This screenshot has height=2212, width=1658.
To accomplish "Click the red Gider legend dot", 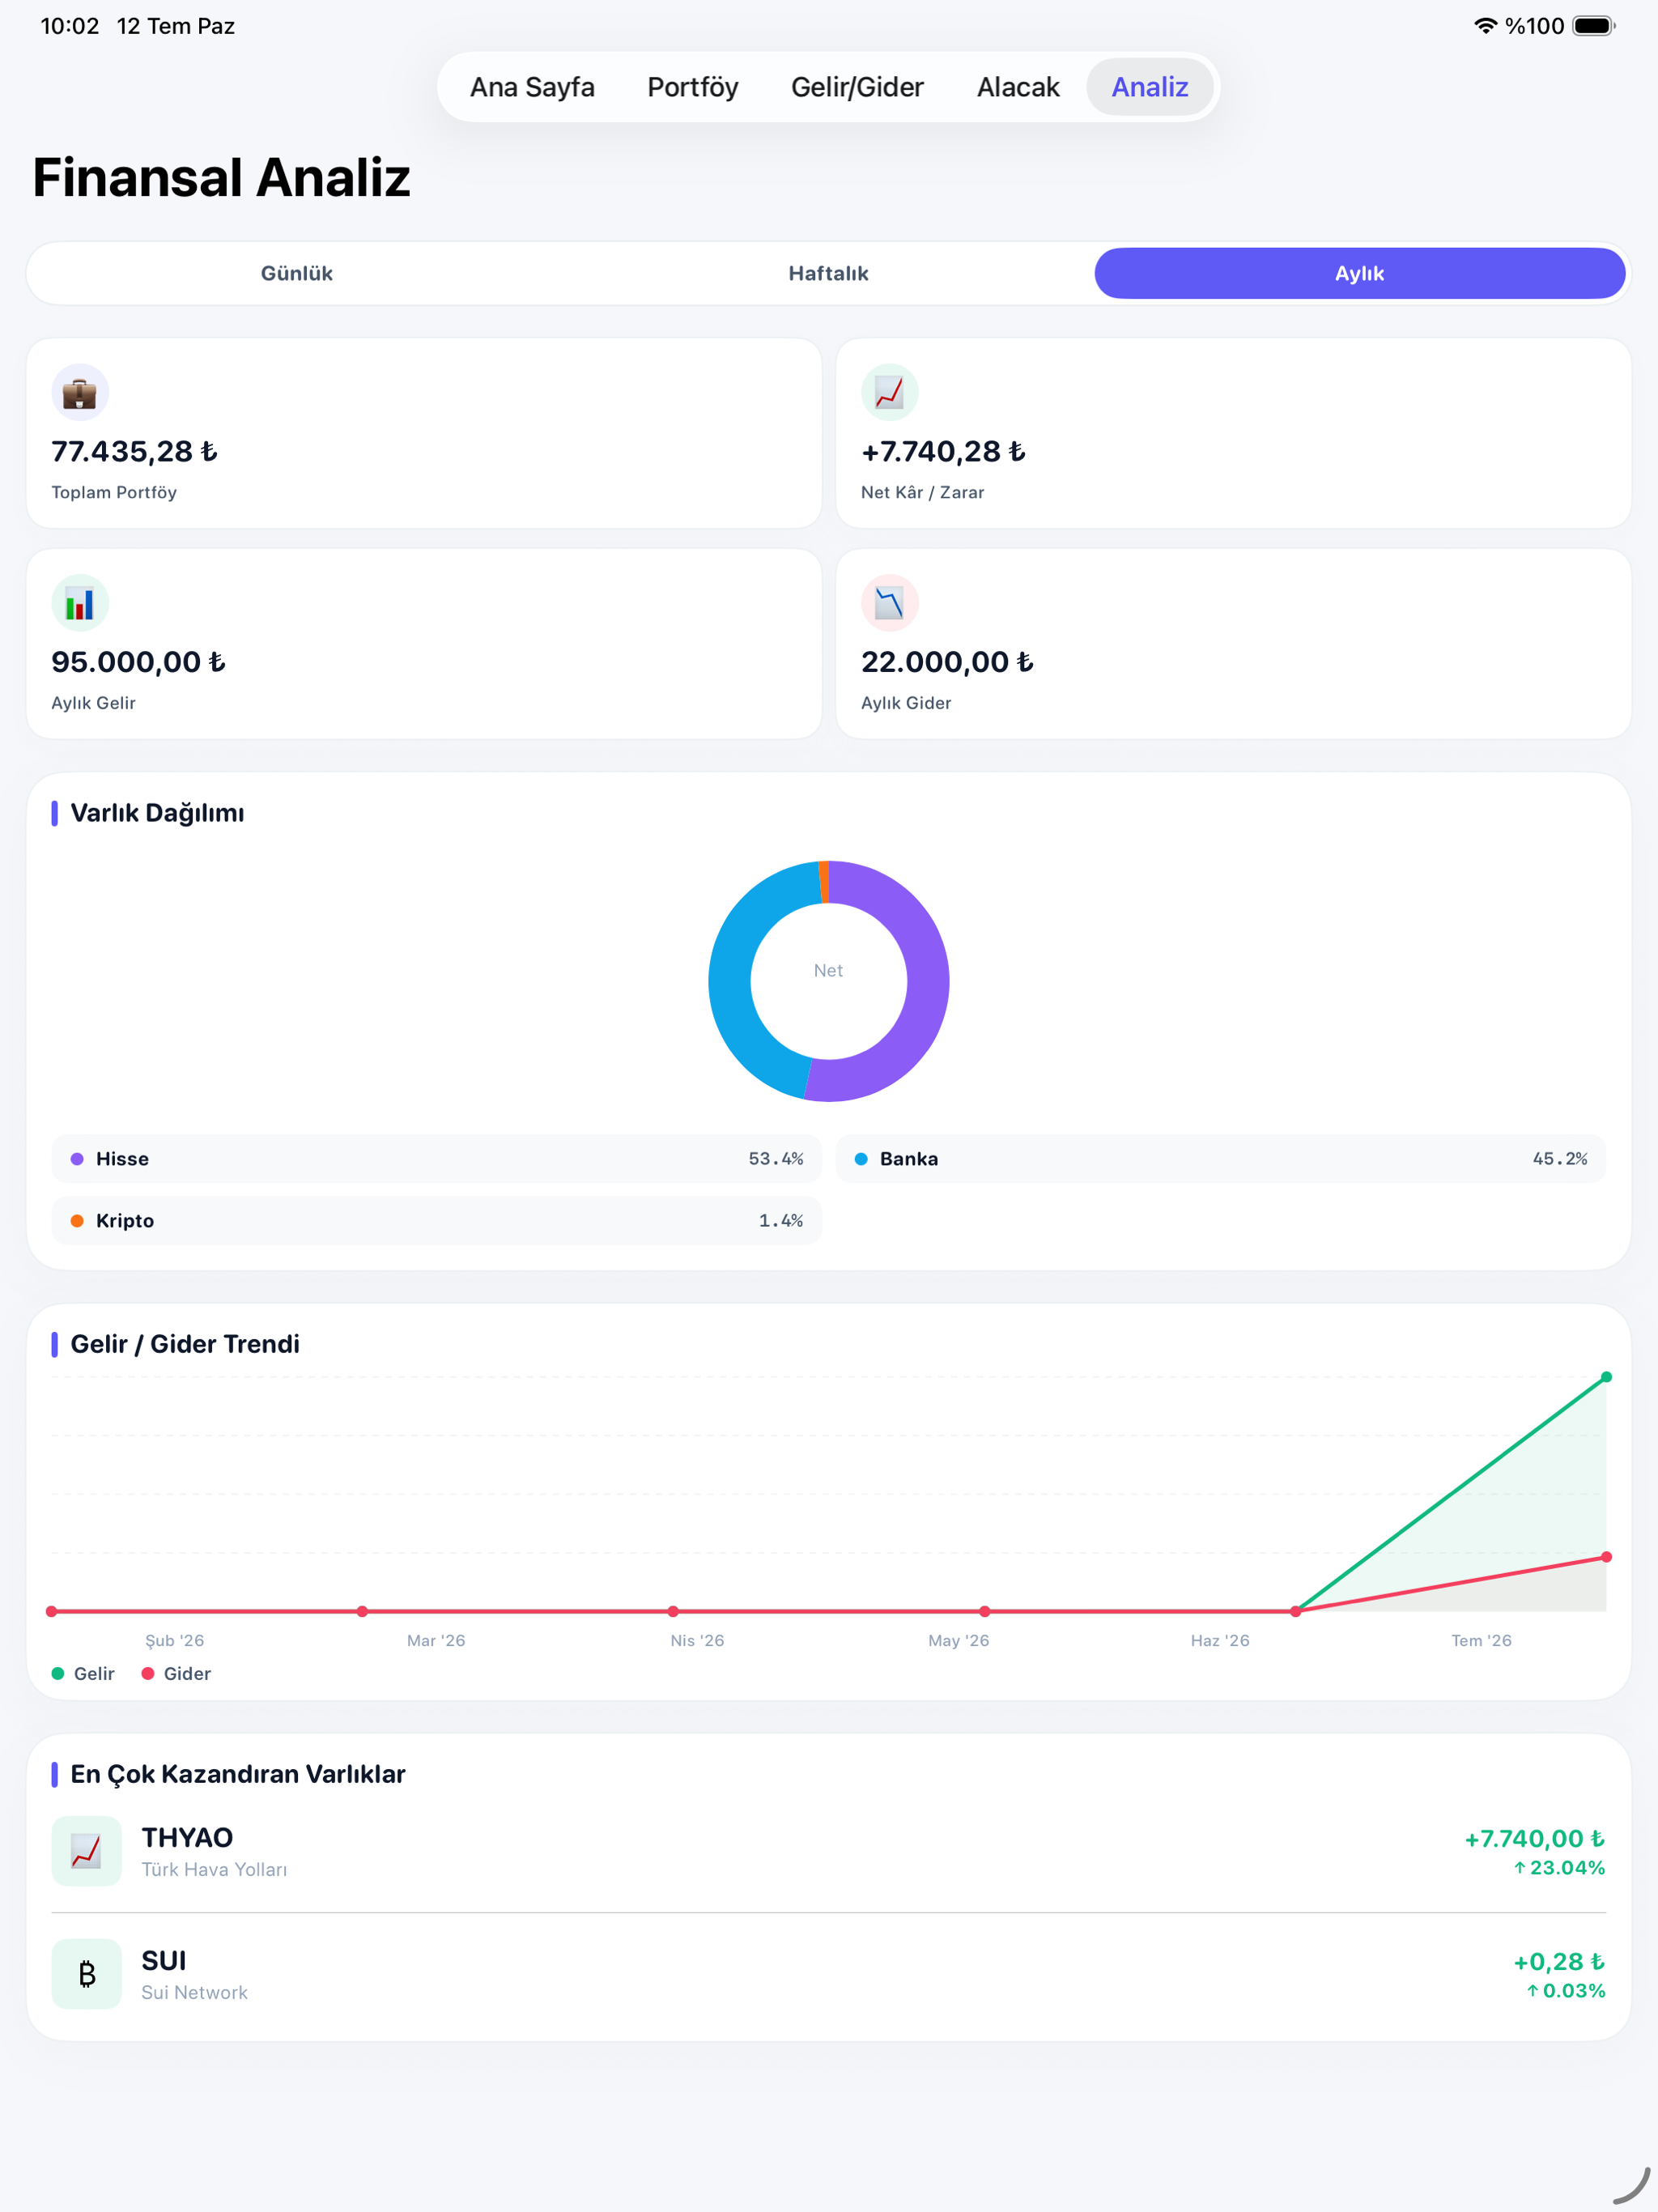I will point(148,1674).
